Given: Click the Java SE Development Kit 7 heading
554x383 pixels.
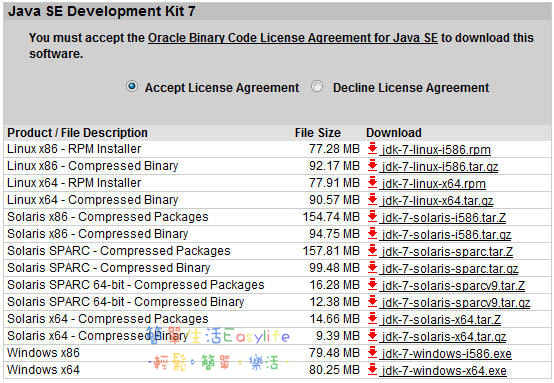Looking at the screenshot, I should pyautogui.click(x=102, y=11).
